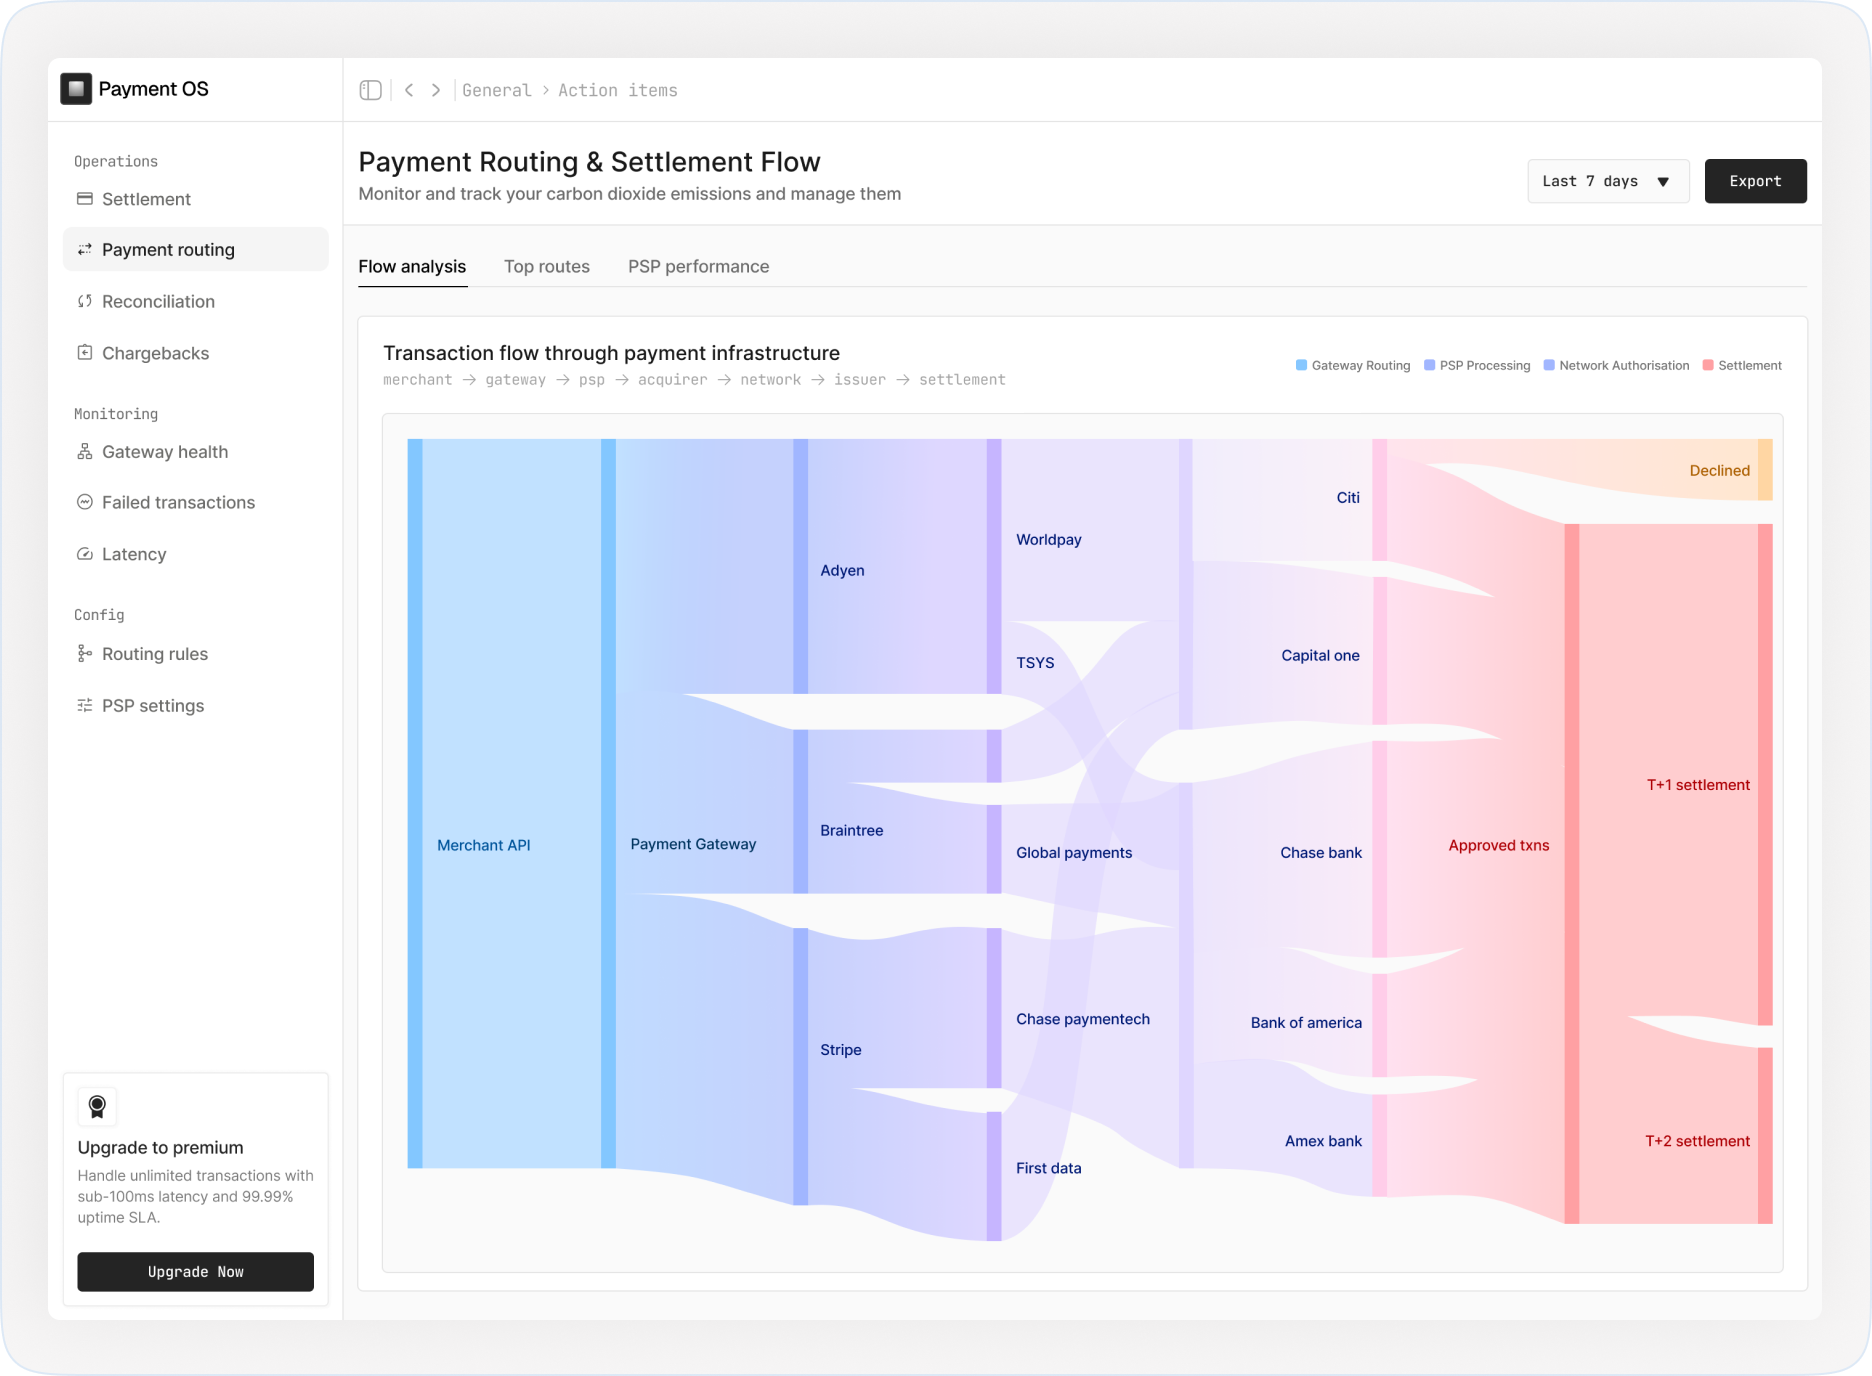Click the Global payments node

click(1074, 853)
